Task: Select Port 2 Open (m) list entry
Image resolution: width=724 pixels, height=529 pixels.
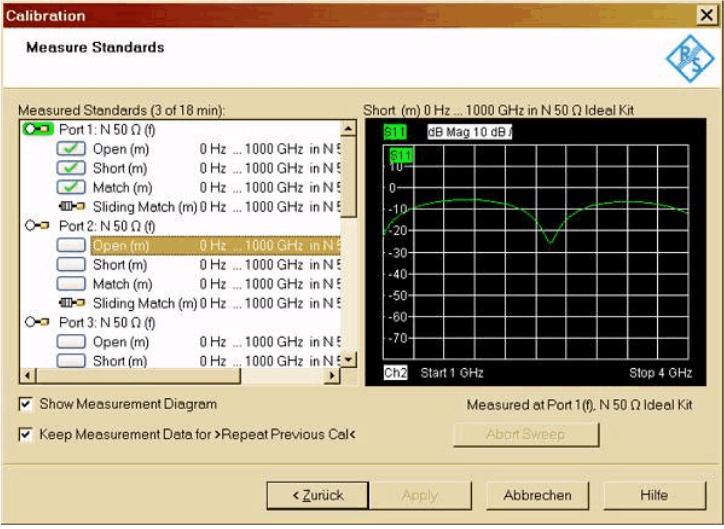Action: (120, 246)
